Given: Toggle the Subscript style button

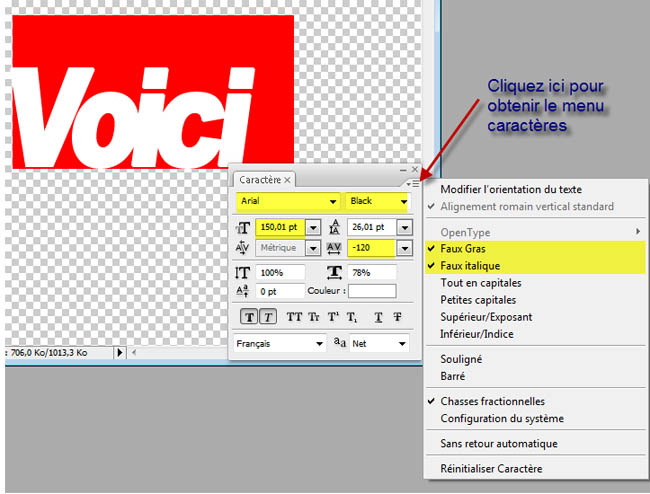Looking at the screenshot, I should coord(352,317).
